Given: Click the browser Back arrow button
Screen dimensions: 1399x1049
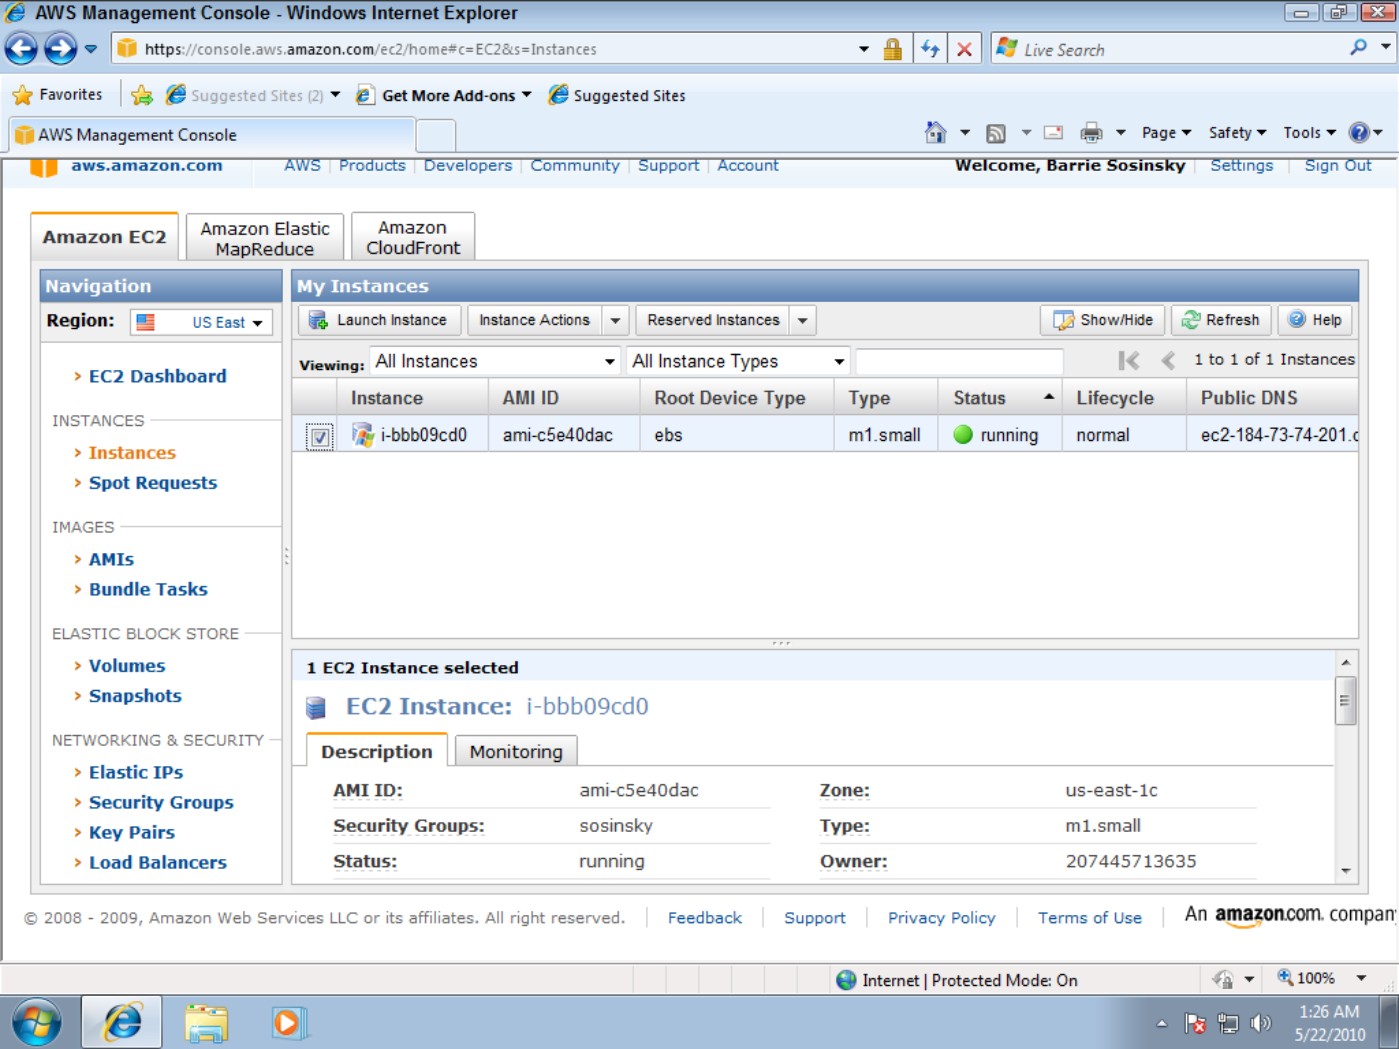Looking at the screenshot, I should pyautogui.click(x=22, y=48).
